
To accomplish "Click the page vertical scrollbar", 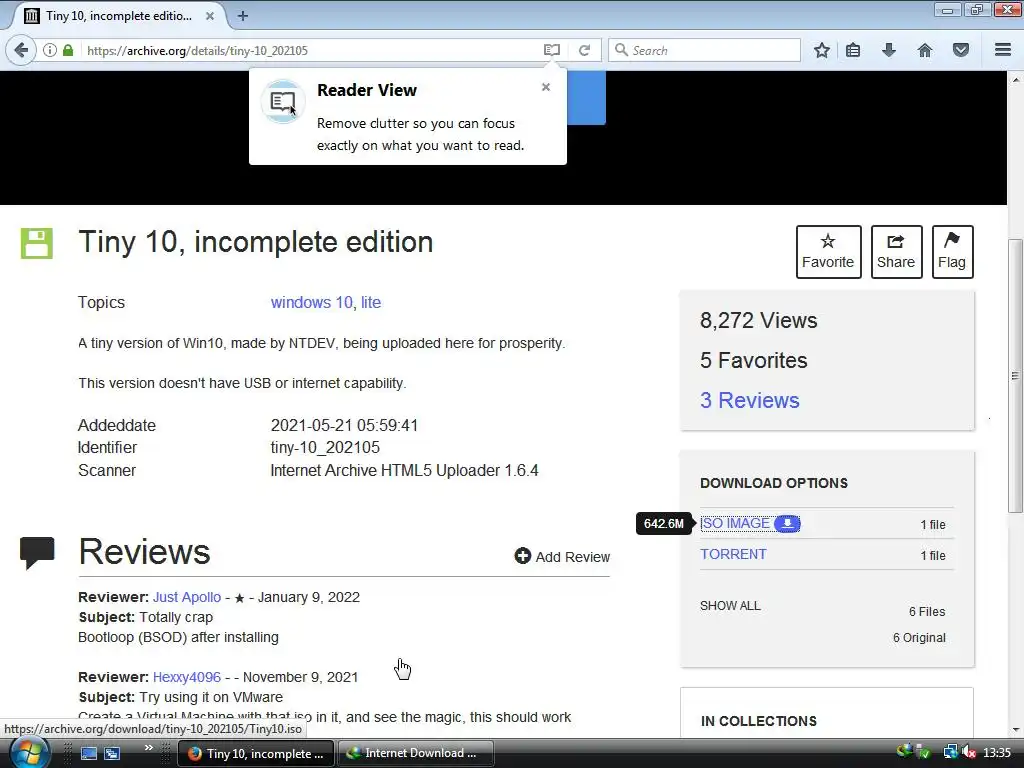I will click(1015, 376).
